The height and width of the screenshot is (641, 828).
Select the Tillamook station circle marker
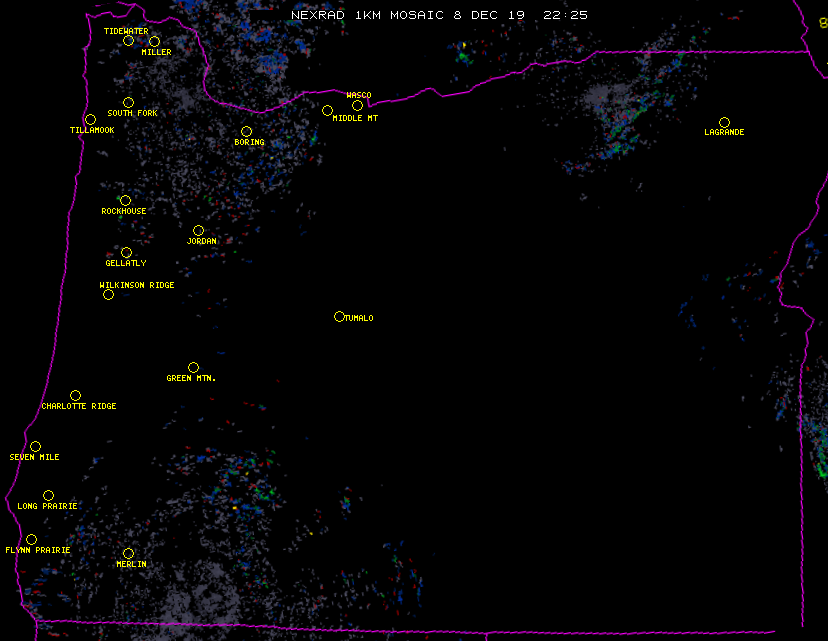[x=90, y=120]
